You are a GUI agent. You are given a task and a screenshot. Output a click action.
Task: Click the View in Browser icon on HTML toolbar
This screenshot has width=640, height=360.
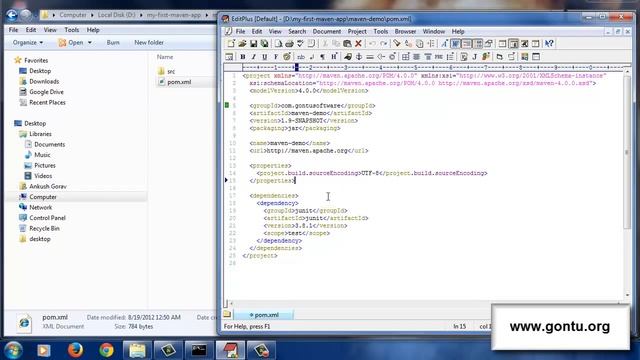point(229,57)
